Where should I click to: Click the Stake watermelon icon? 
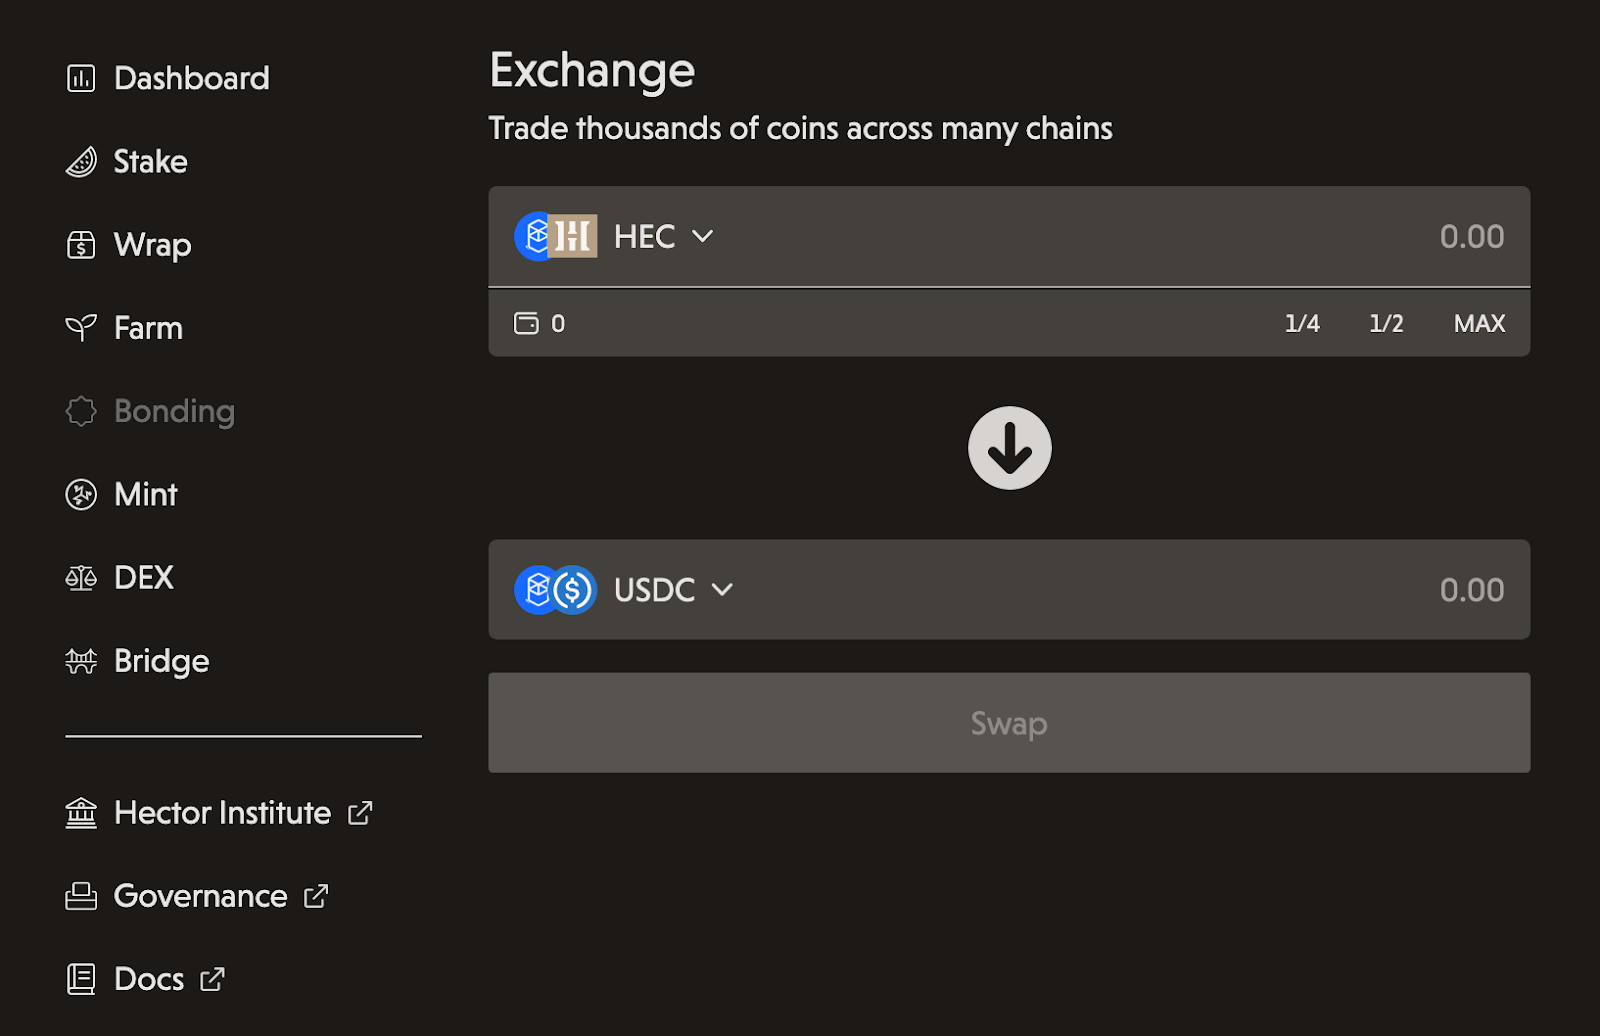tap(81, 162)
